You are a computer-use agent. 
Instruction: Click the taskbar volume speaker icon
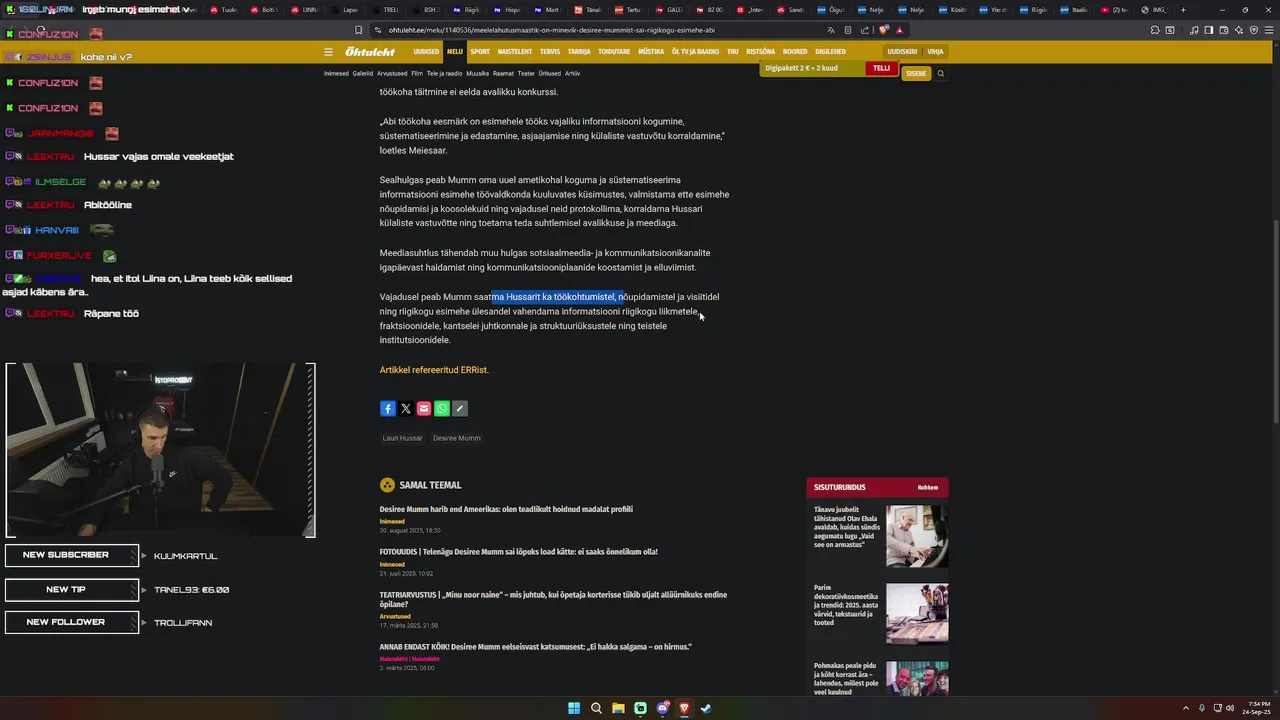point(1230,708)
